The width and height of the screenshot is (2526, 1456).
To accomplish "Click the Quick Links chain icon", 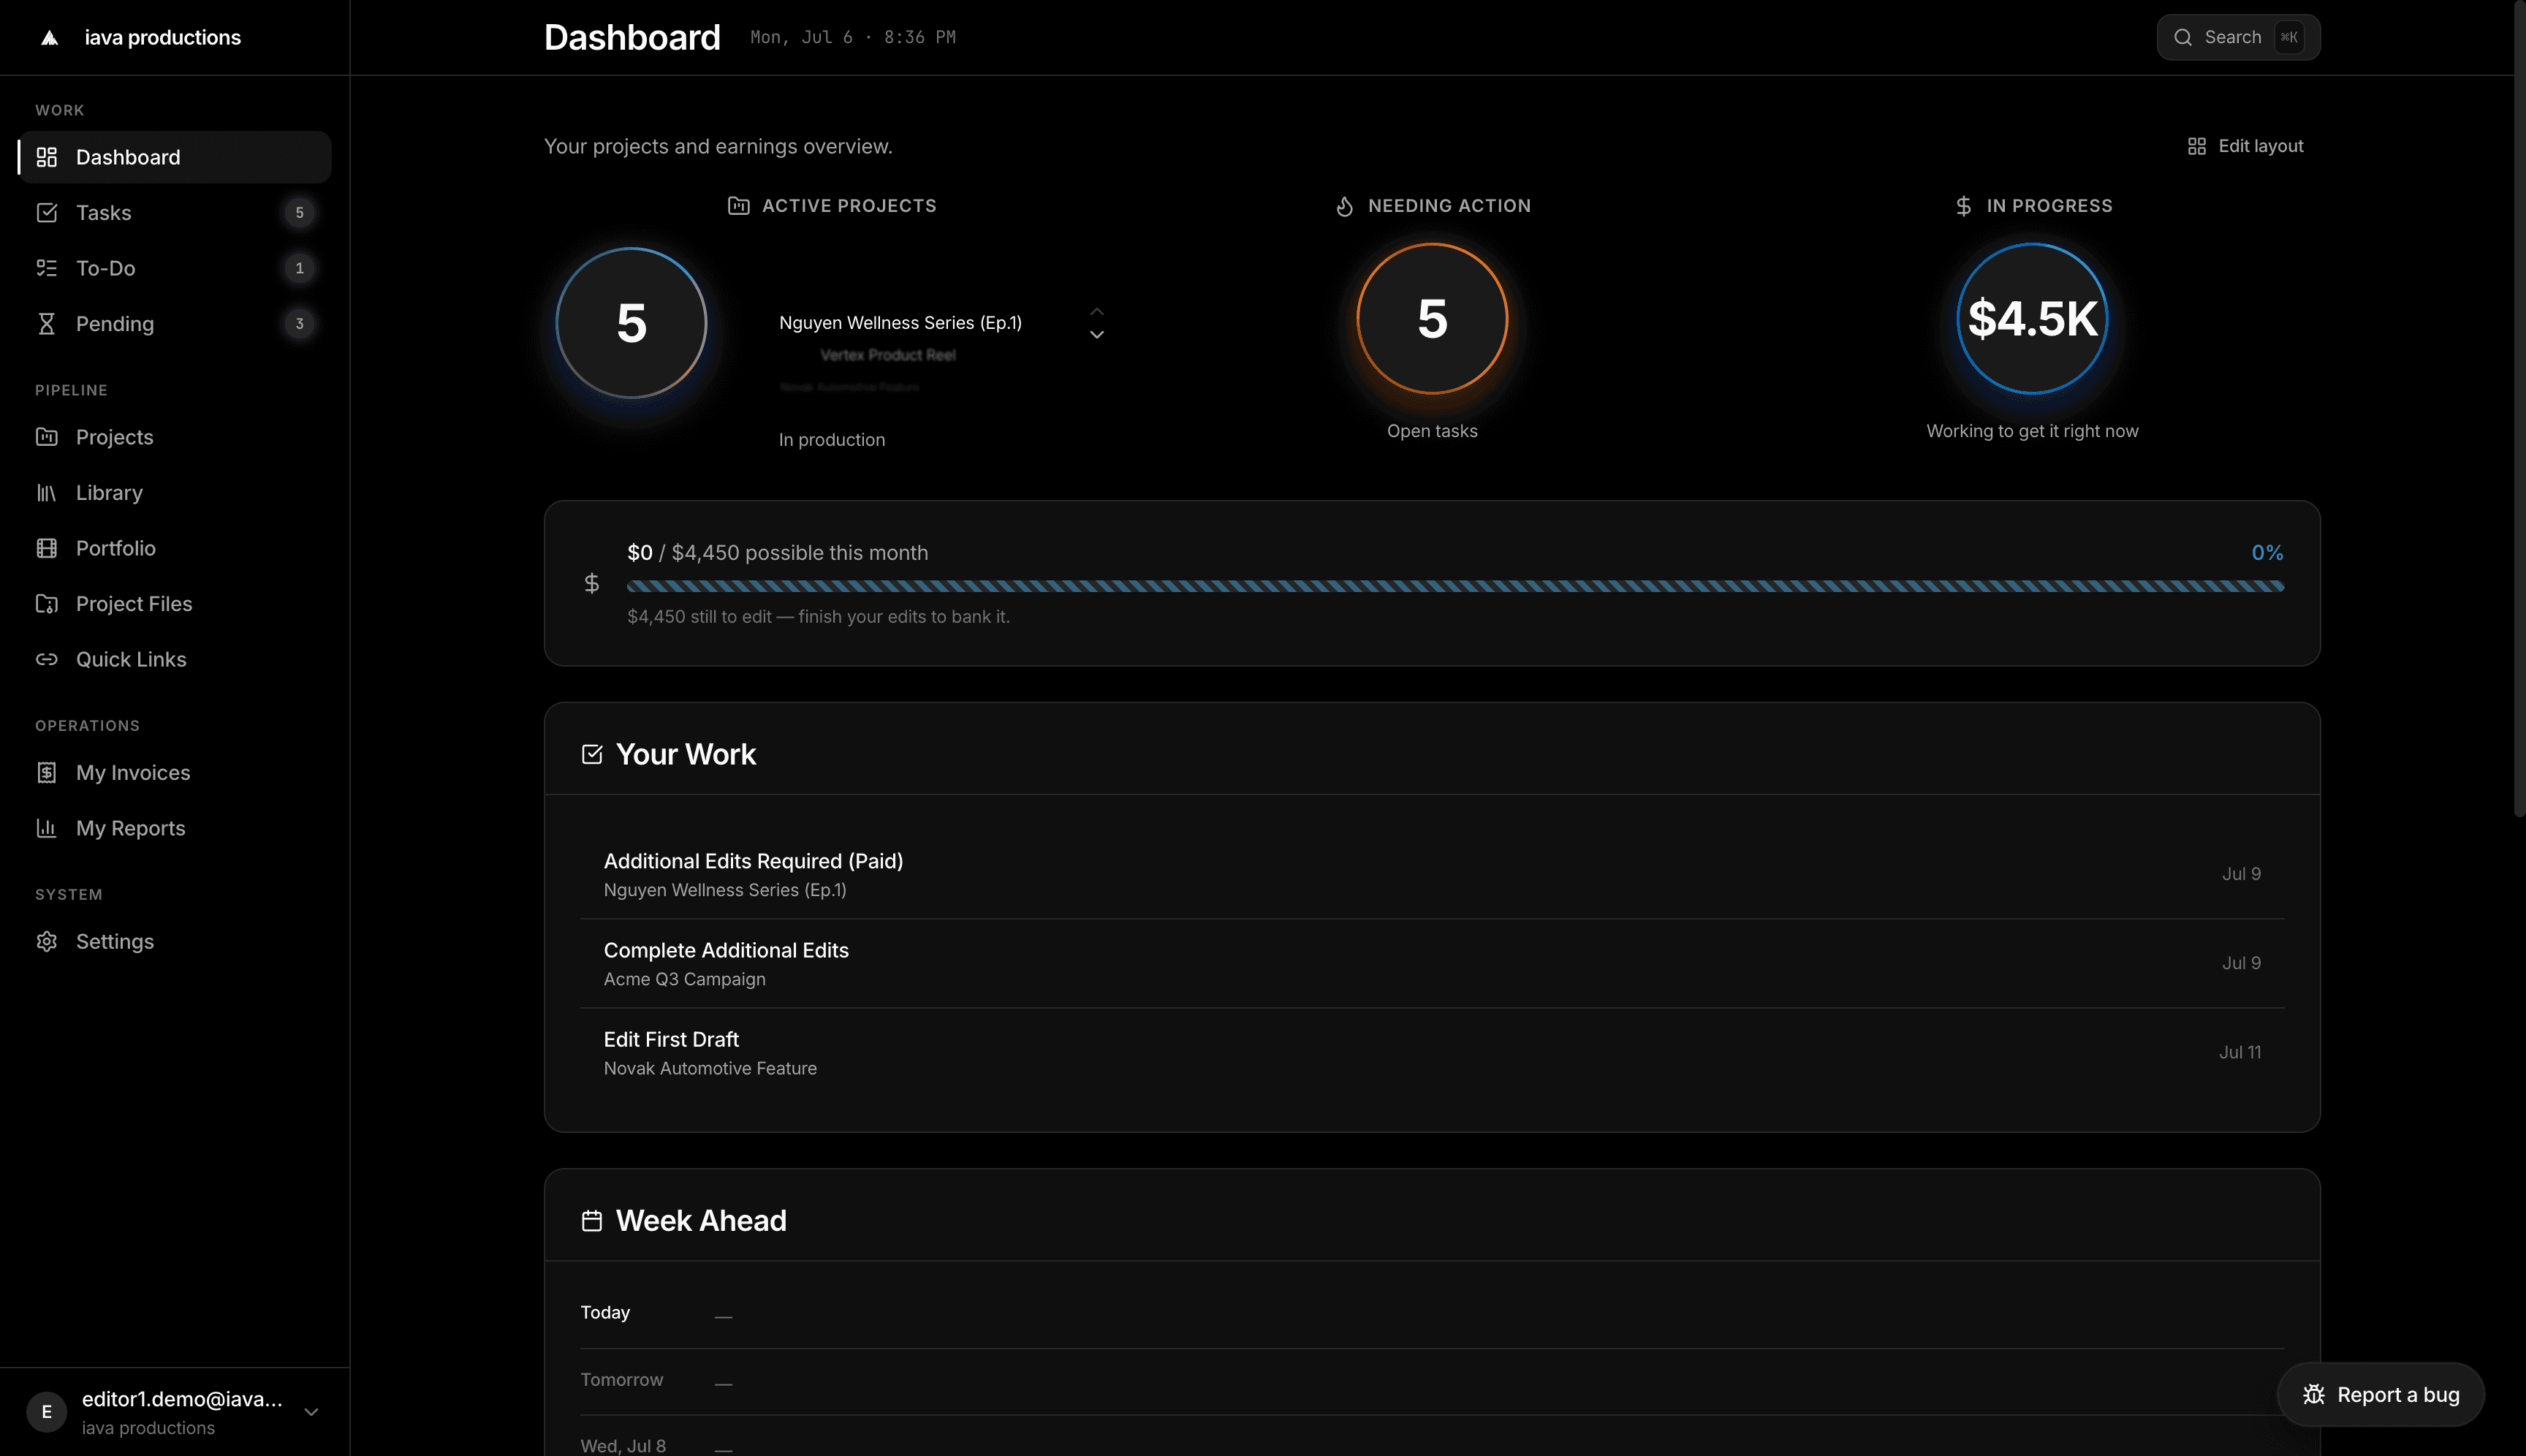I will [x=47, y=659].
